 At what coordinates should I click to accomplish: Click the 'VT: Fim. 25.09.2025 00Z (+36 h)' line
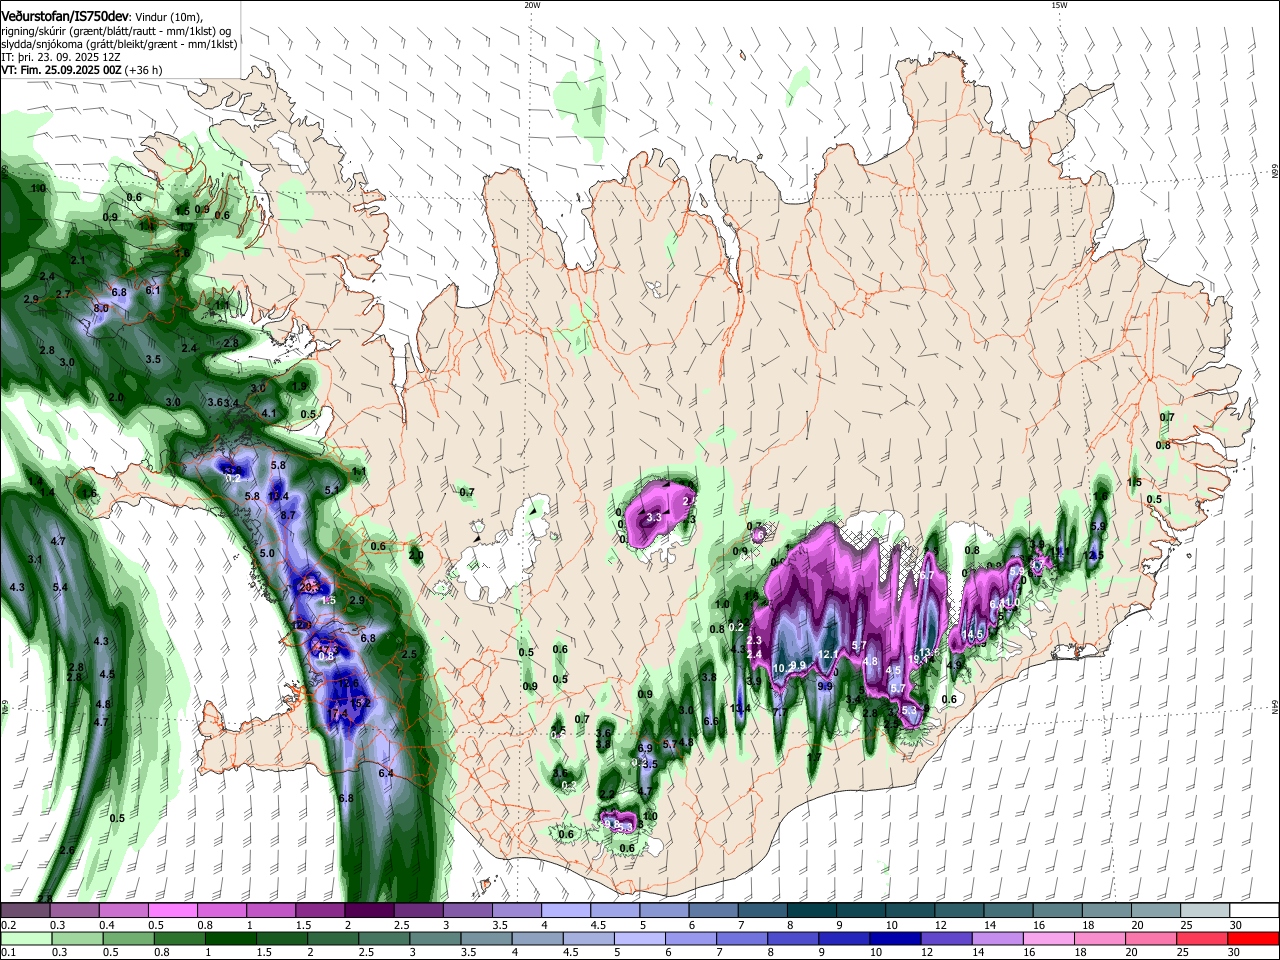tap(82, 71)
